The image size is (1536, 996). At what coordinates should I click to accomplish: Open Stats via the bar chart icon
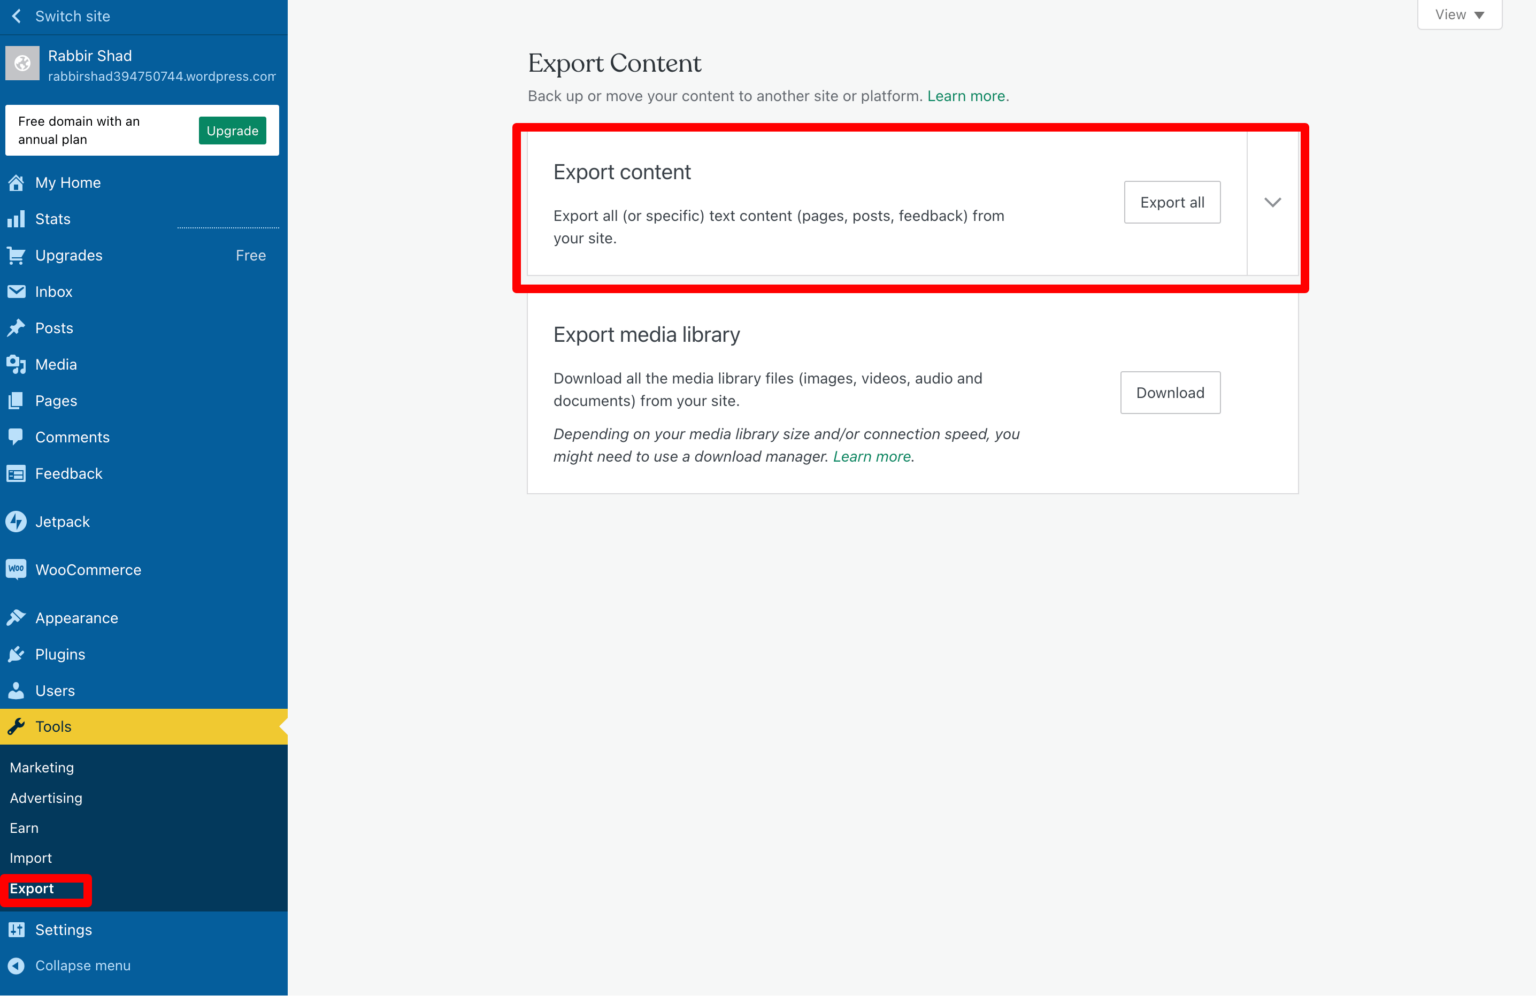click(16, 219)
